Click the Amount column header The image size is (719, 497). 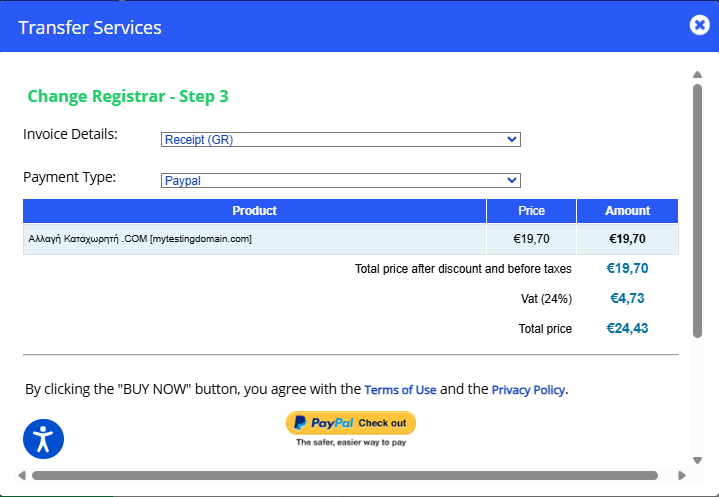coord(627,211)
